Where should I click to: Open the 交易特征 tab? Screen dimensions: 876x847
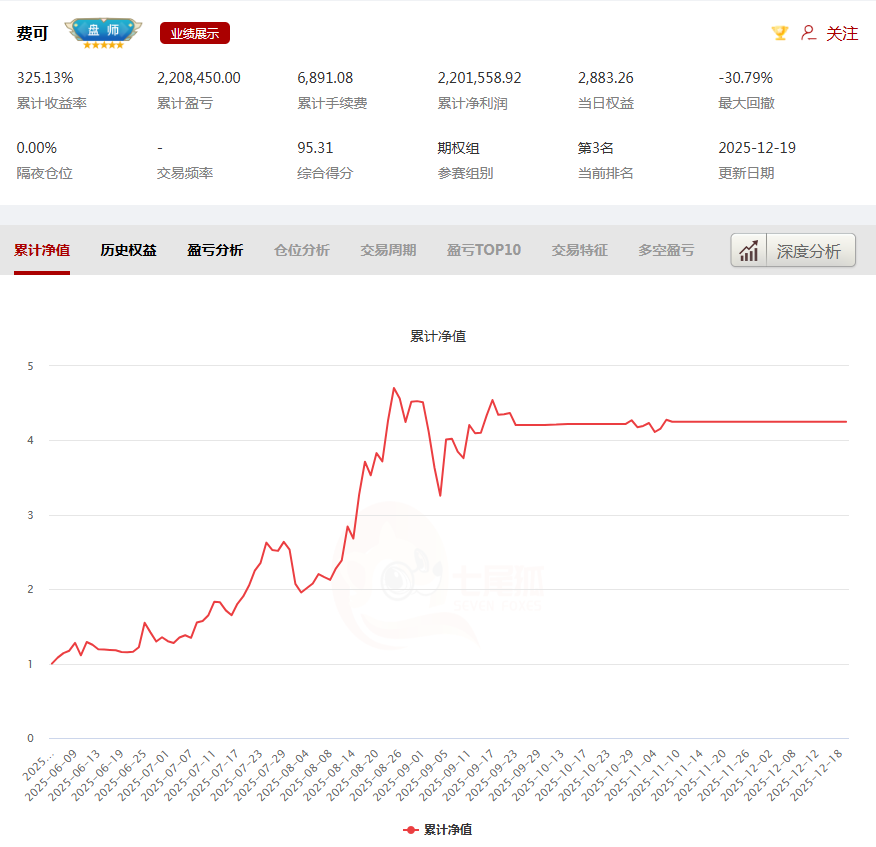[579, 250]
